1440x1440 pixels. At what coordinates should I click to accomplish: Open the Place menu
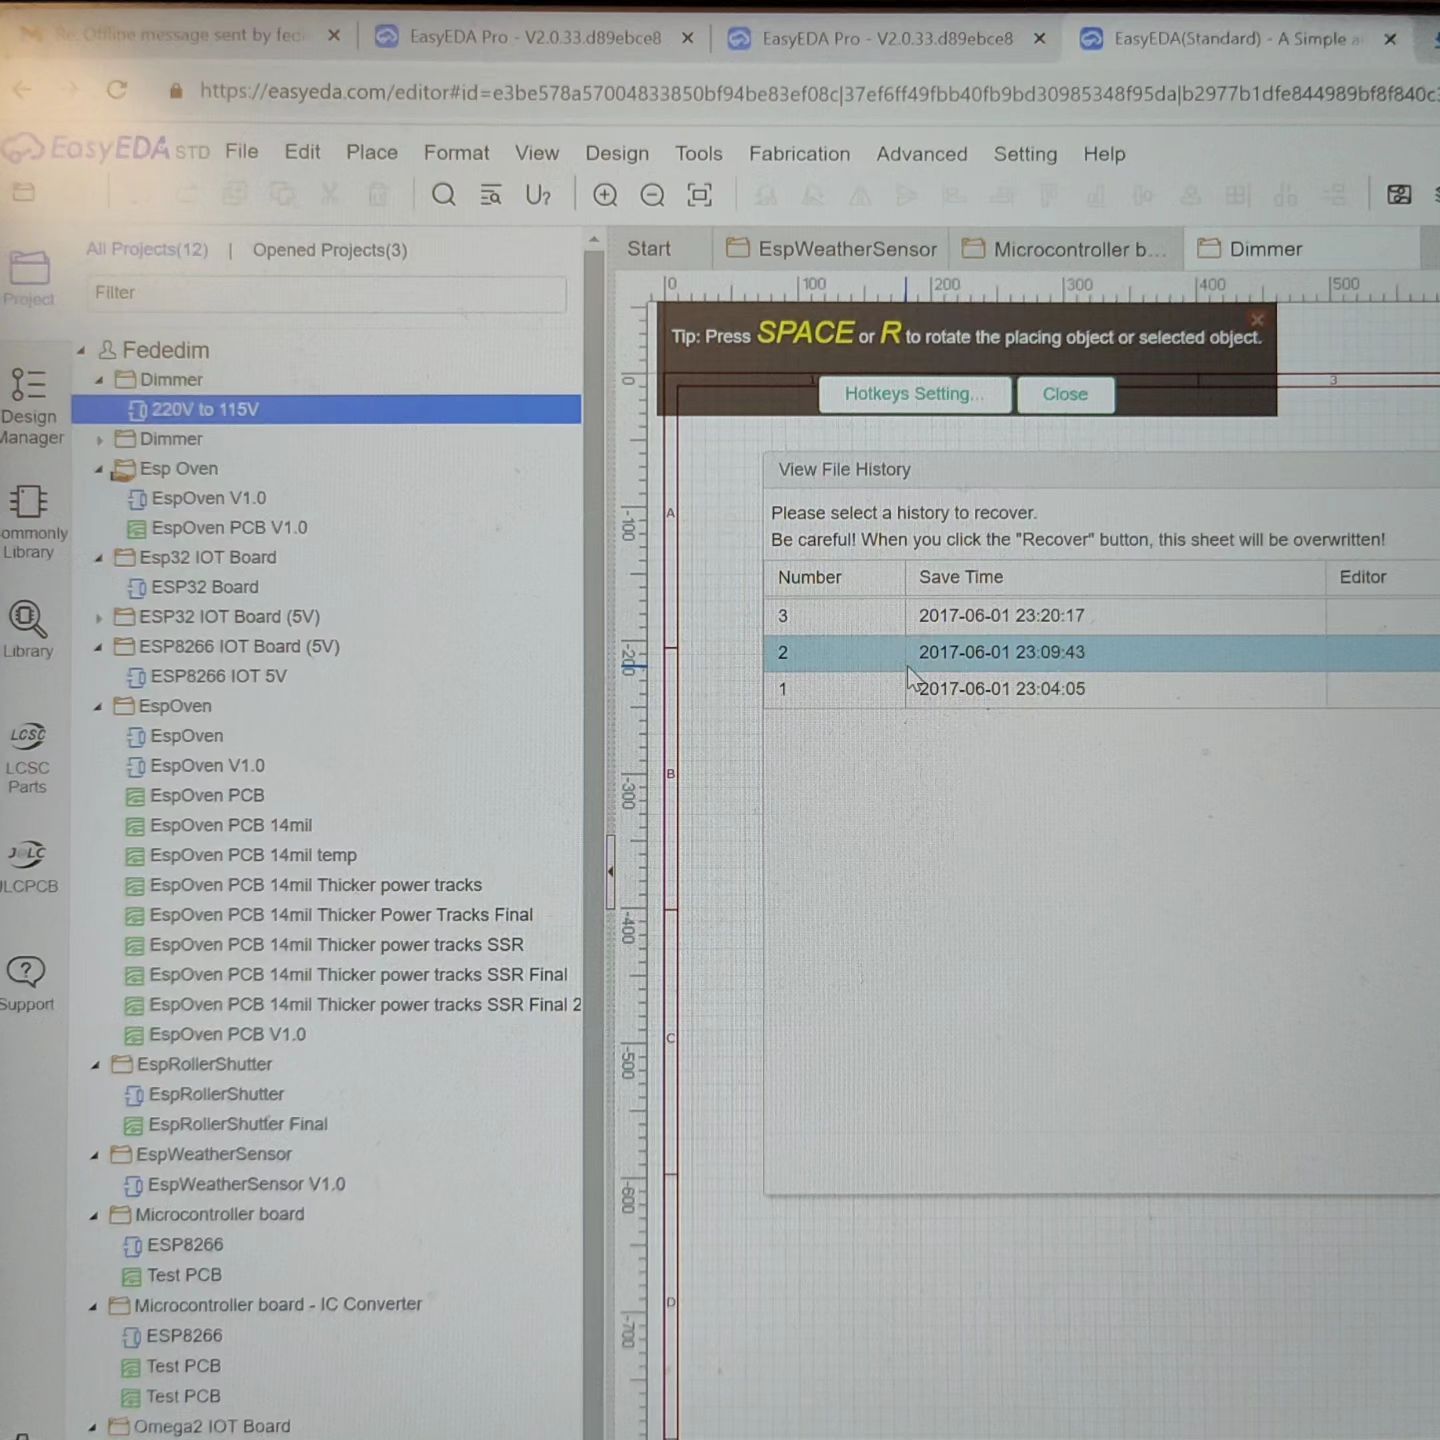coord(372,152)
